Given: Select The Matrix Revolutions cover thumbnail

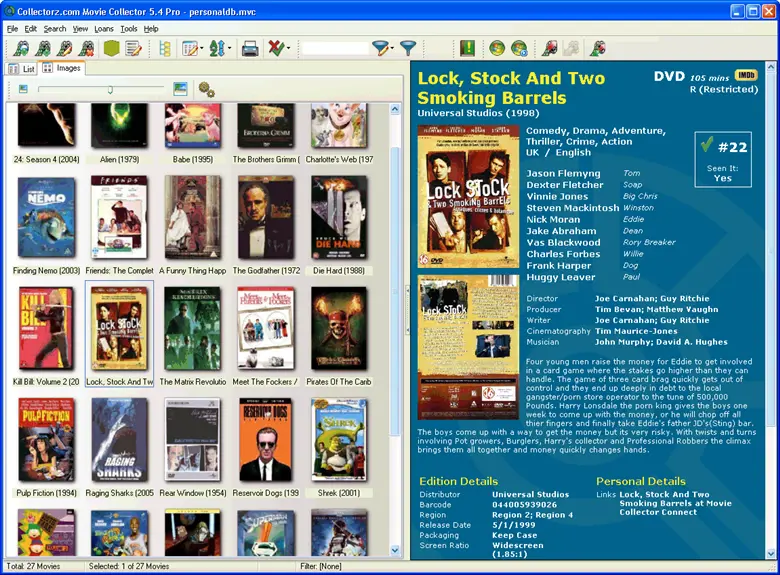Looking at the screenshot, I should click(x=193, y=328).
